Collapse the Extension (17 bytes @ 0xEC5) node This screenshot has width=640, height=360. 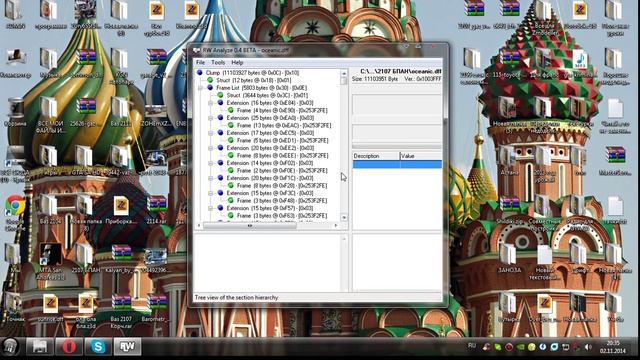[x=211, y=133]
